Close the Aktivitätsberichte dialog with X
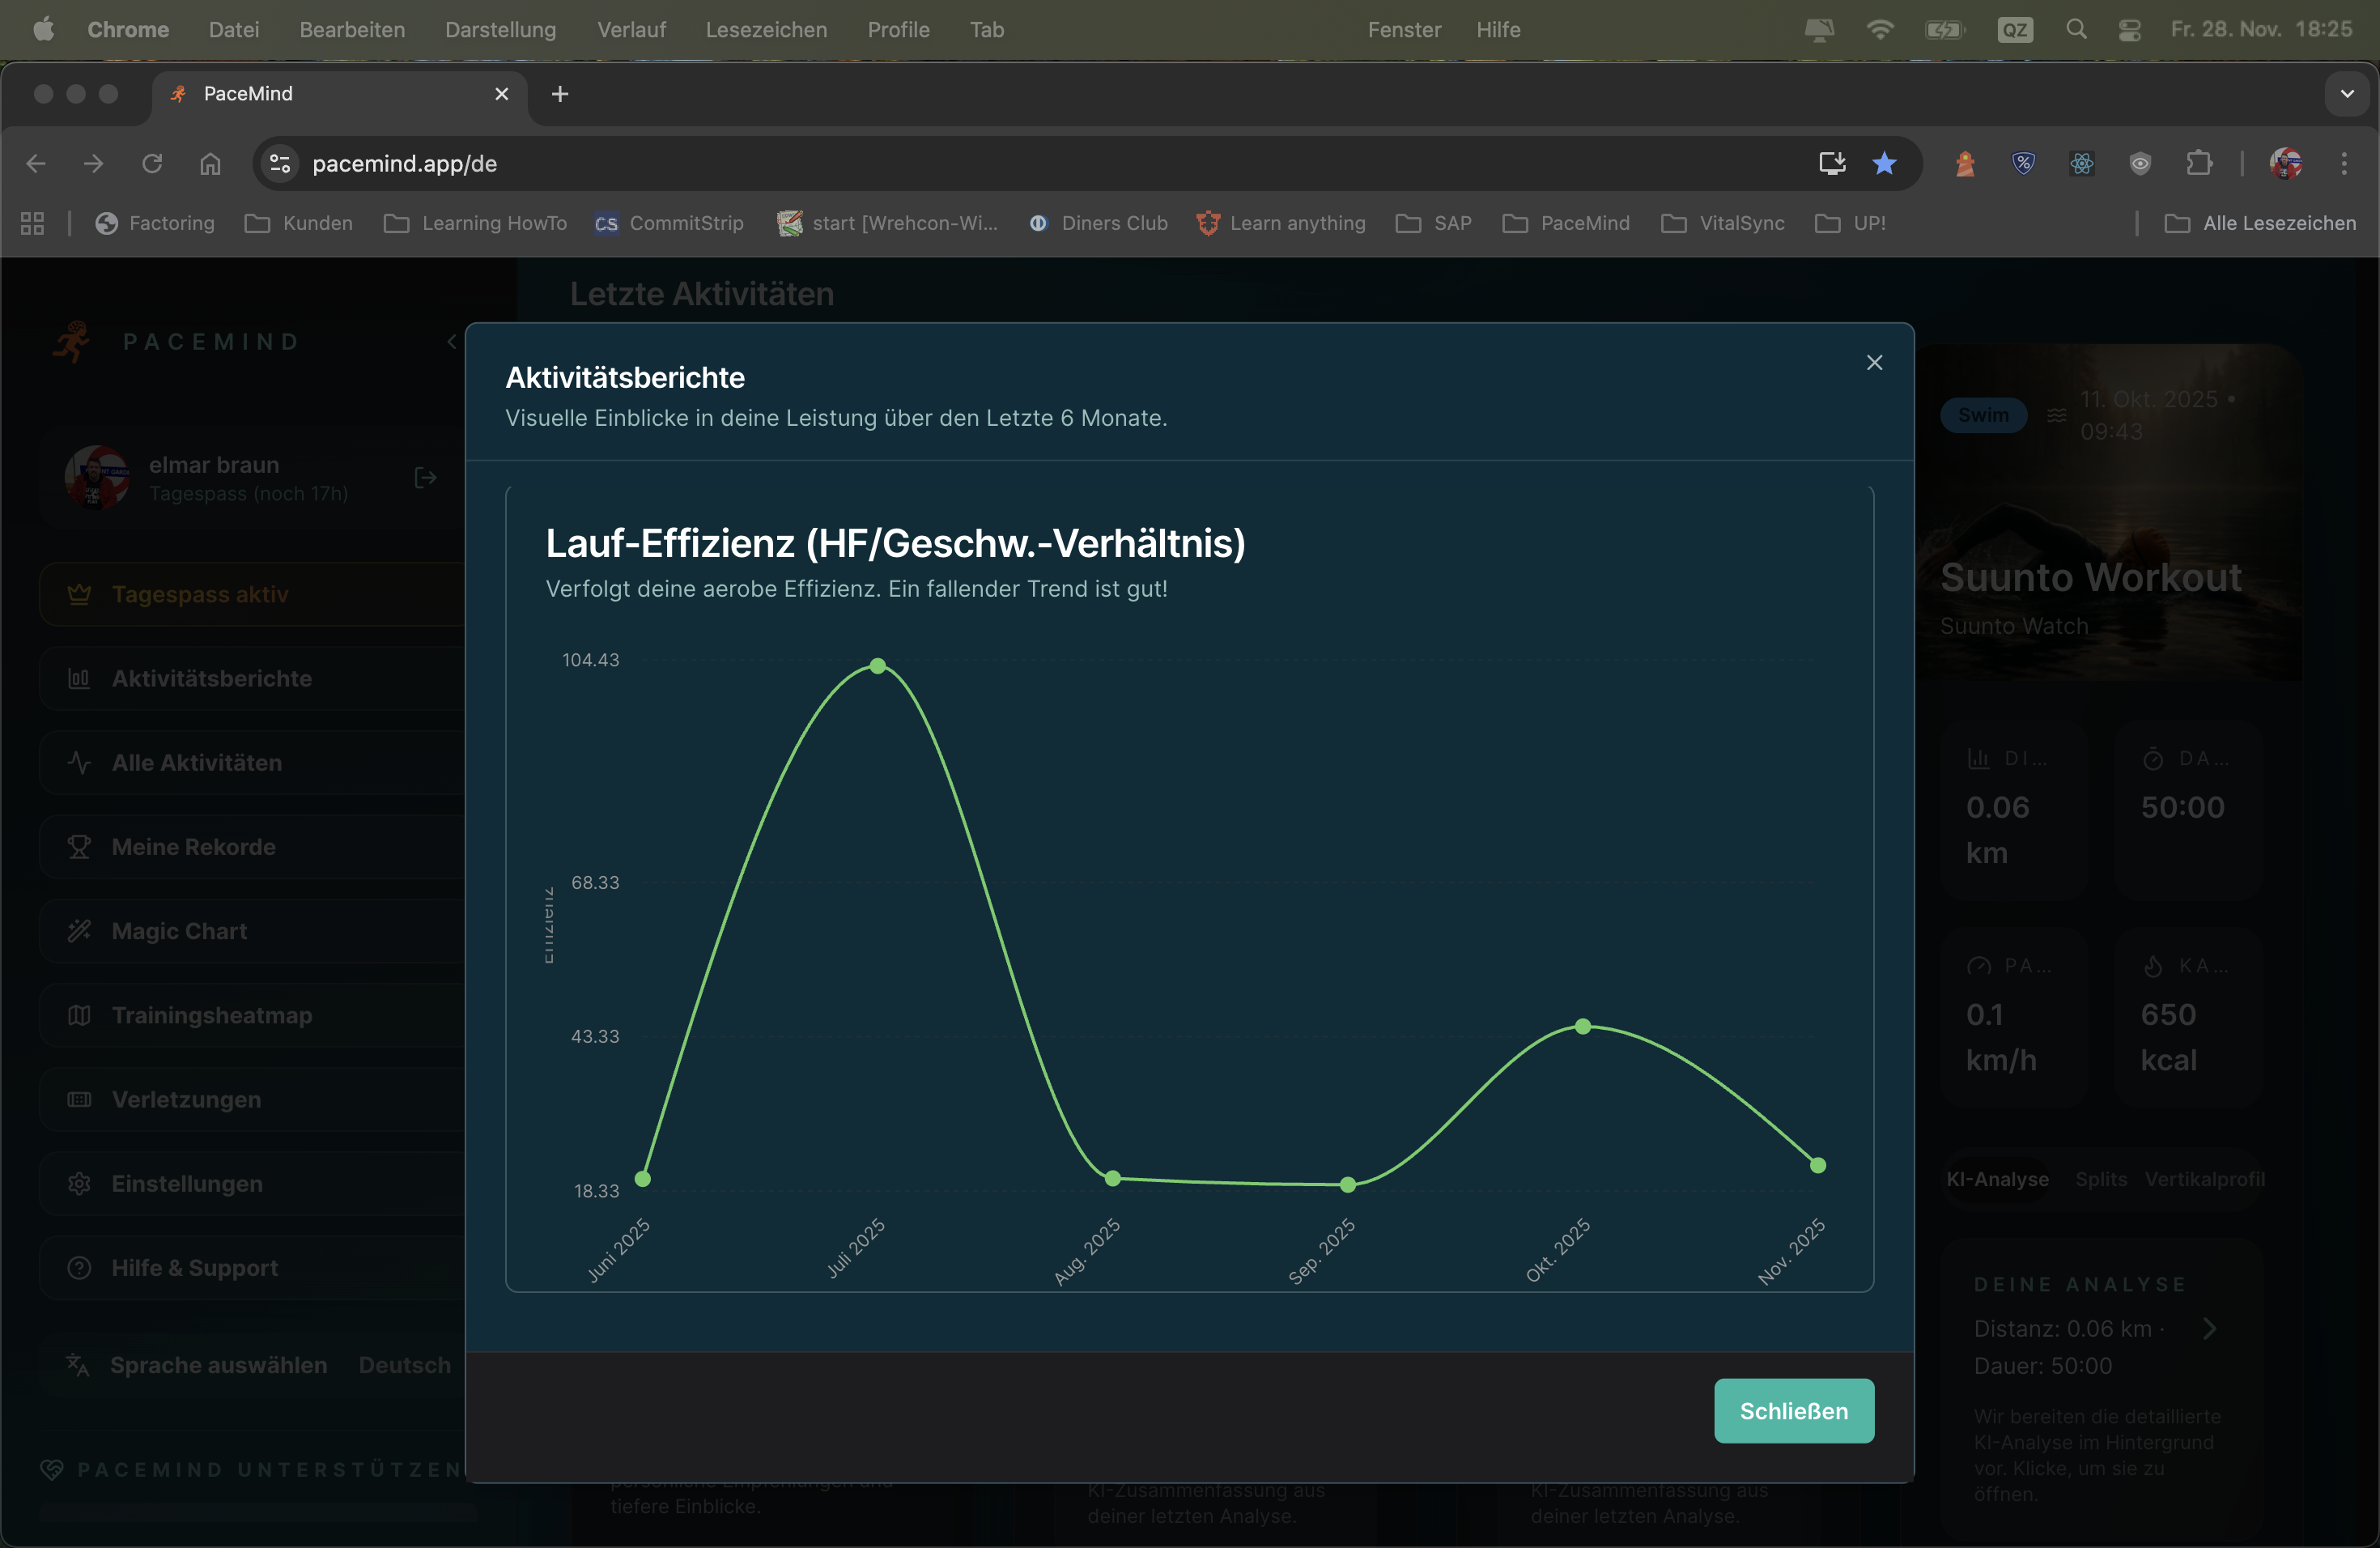2380x1548 pixels. tap(1874, 363)
